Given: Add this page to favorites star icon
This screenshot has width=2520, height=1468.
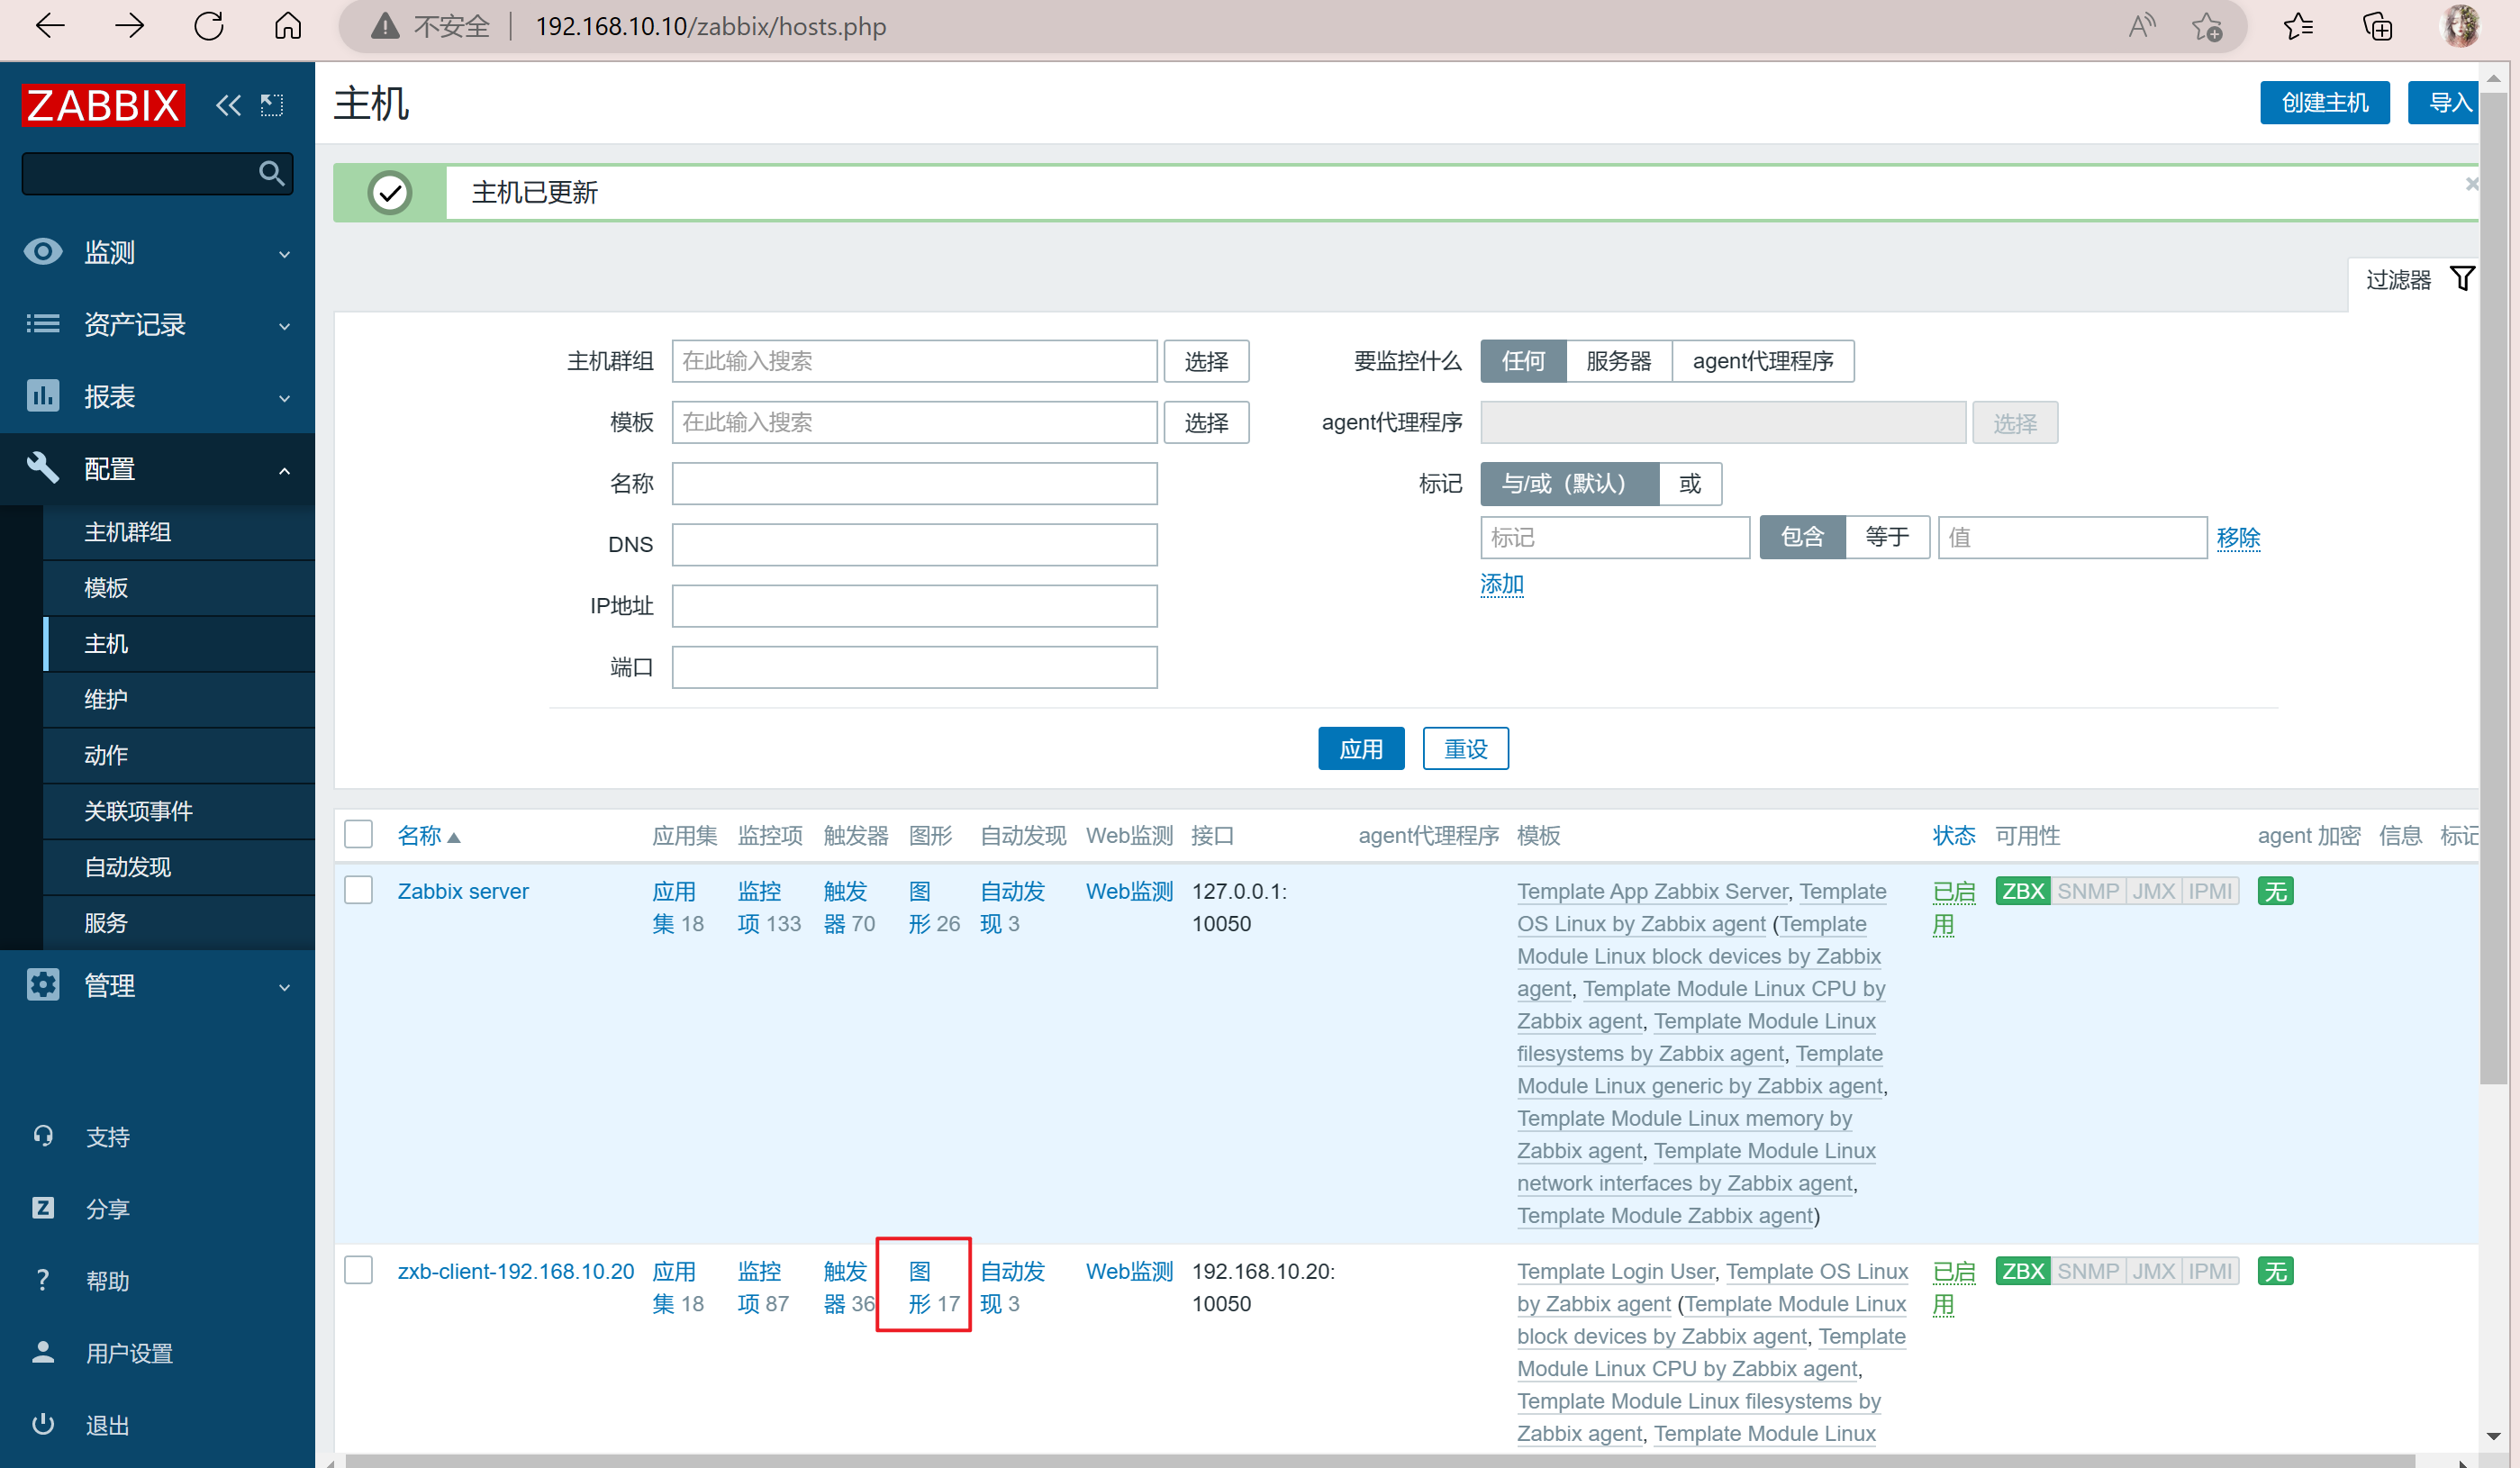Looking at the screenshot, I should (2207, 26).
